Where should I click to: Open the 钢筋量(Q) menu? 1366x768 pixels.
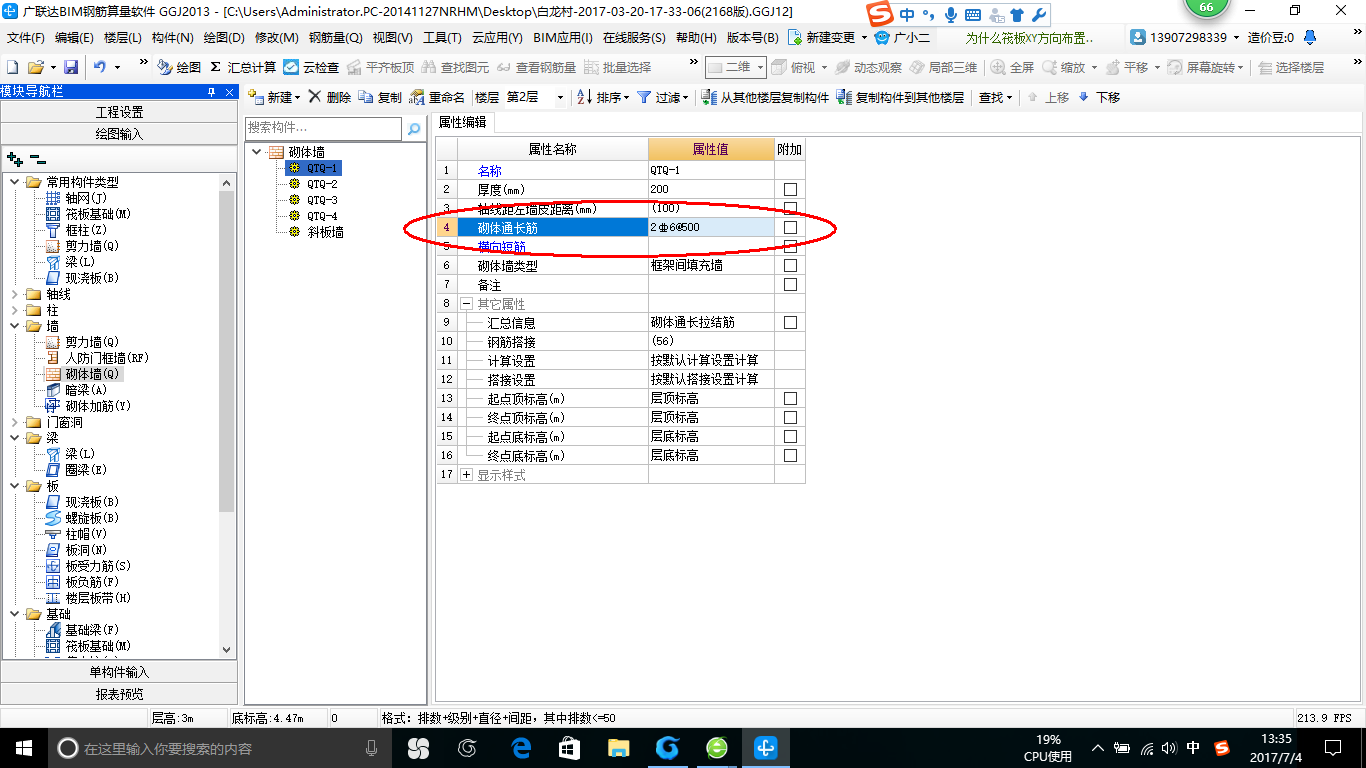tap(335, 38)
